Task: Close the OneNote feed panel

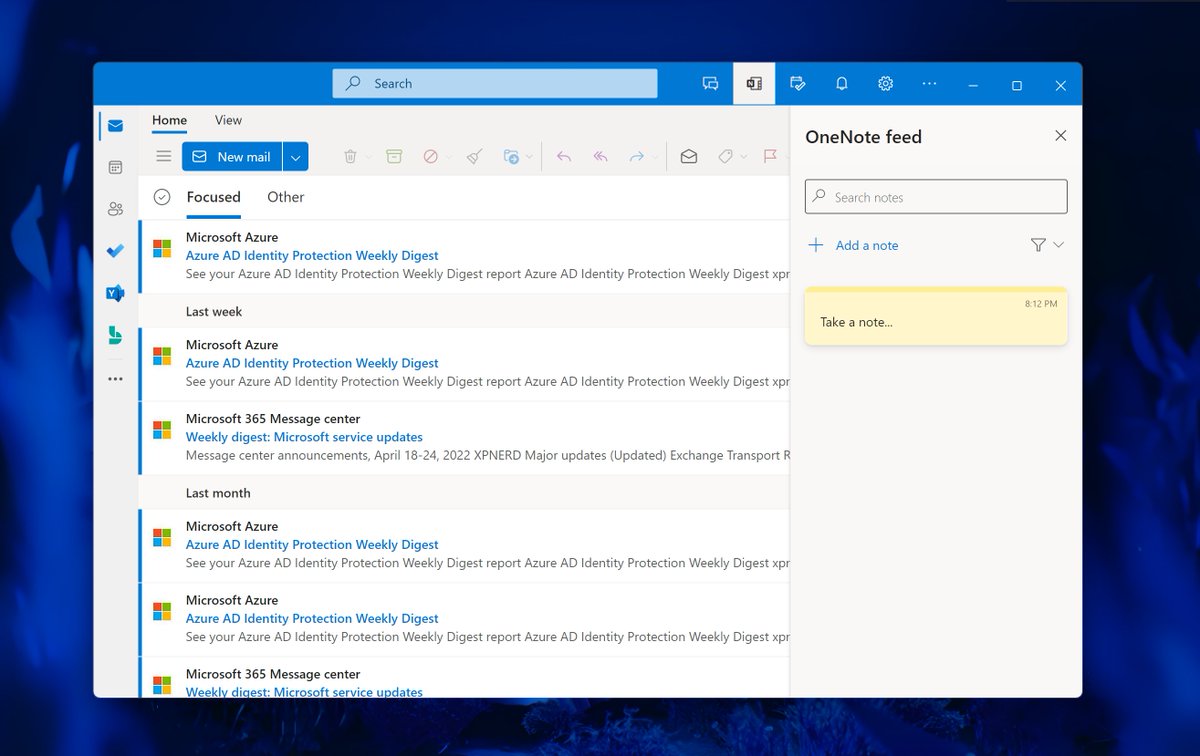Action: [1061, 136]
